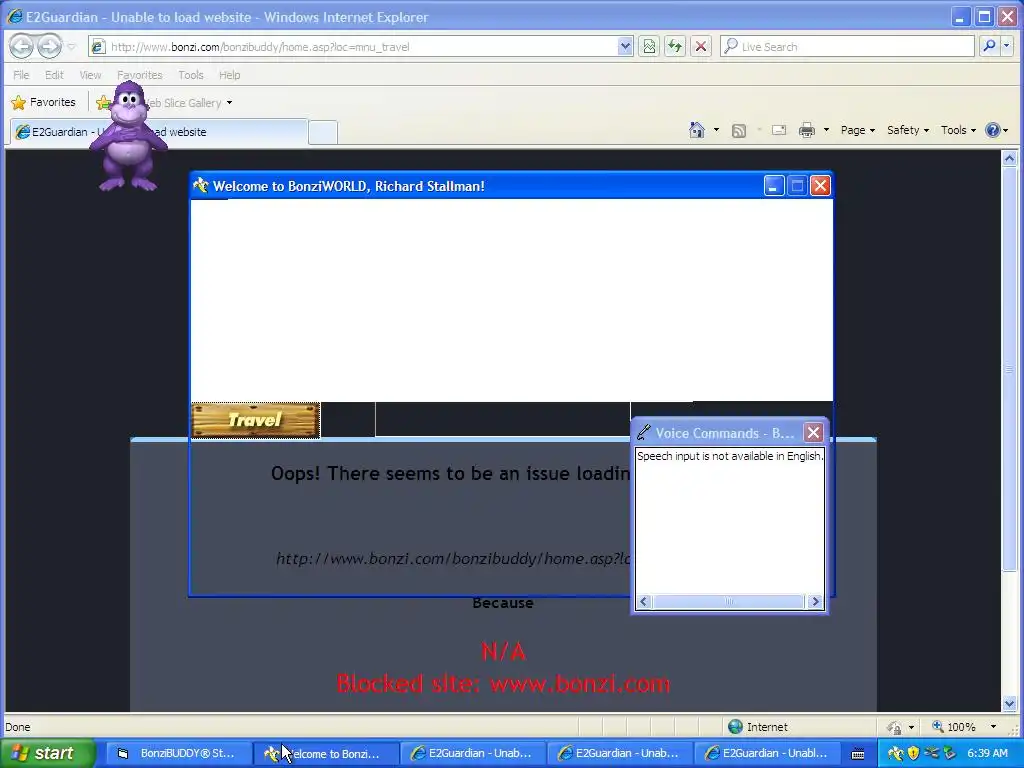Open the Help menu in the menu bar
This screenshot has width=1024, height=768.
coord(229,75)
